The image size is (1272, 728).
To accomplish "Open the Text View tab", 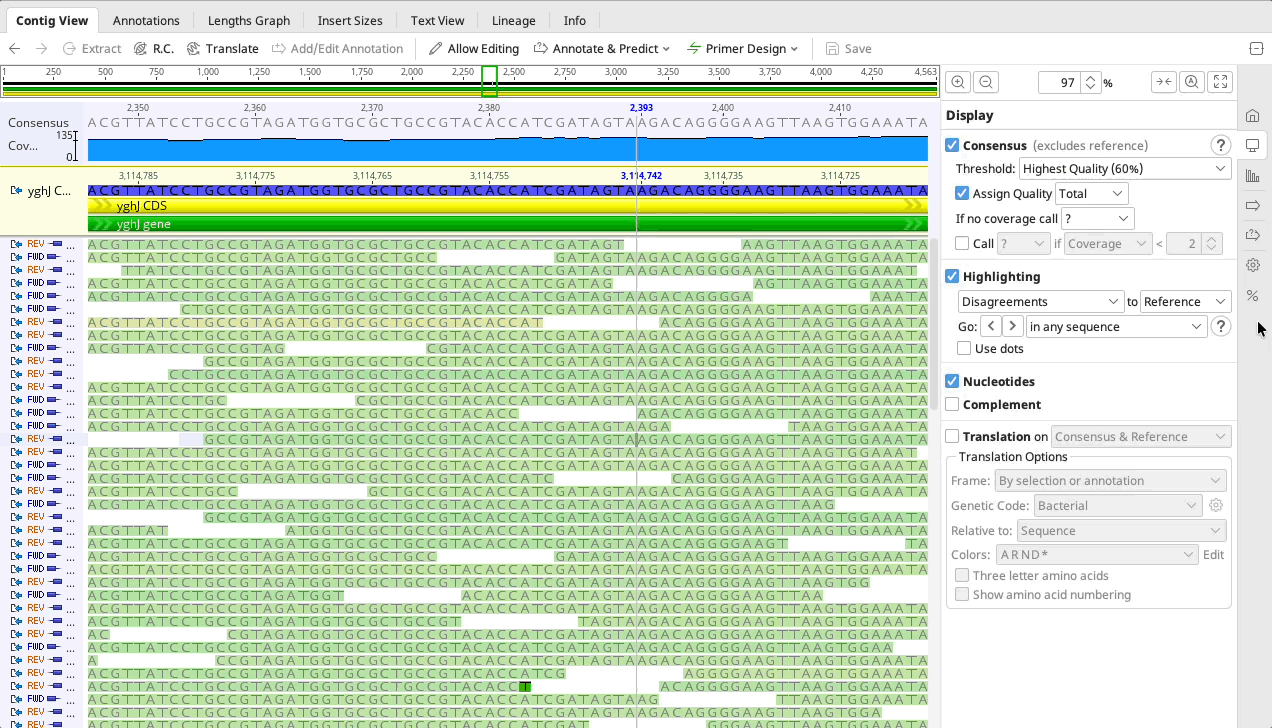I will pos(437,19).
